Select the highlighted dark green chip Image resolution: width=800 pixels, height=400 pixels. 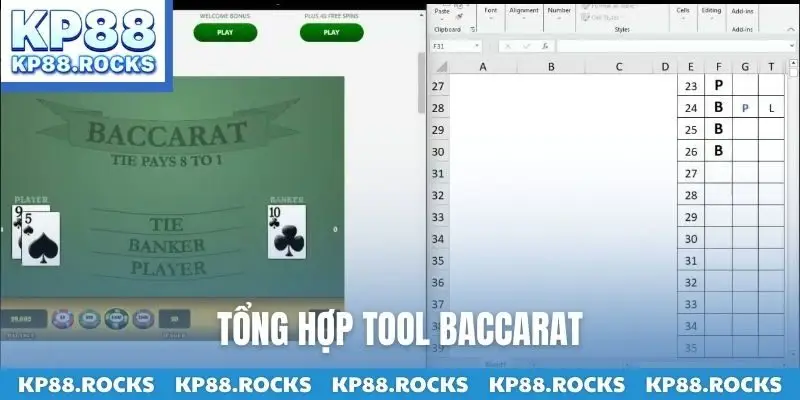point(116,319)
